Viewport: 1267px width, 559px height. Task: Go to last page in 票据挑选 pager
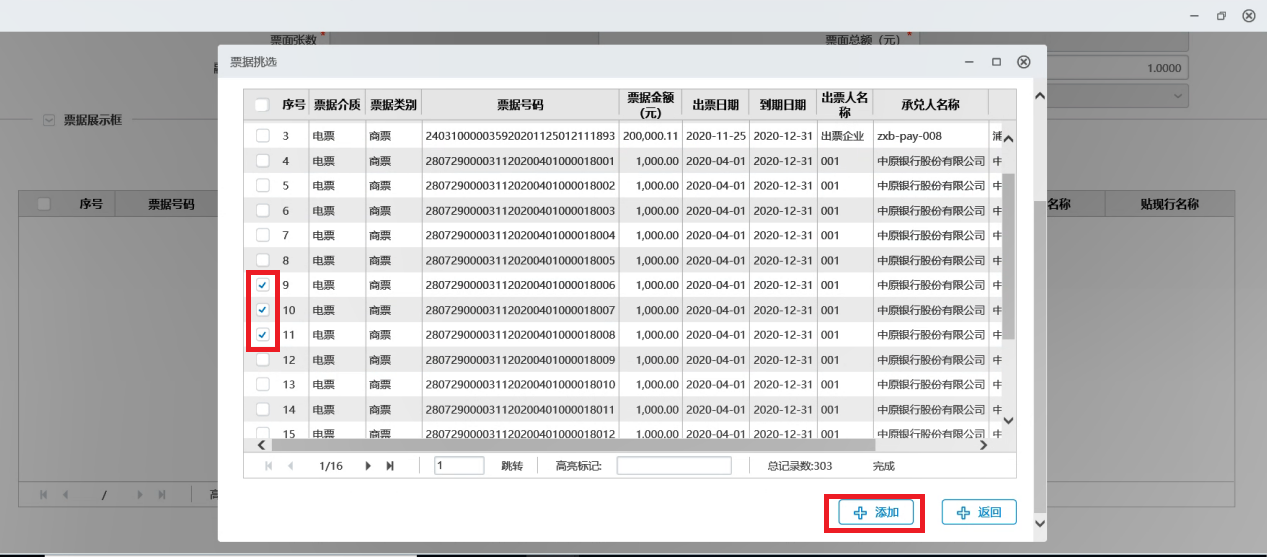coord(390,466)
